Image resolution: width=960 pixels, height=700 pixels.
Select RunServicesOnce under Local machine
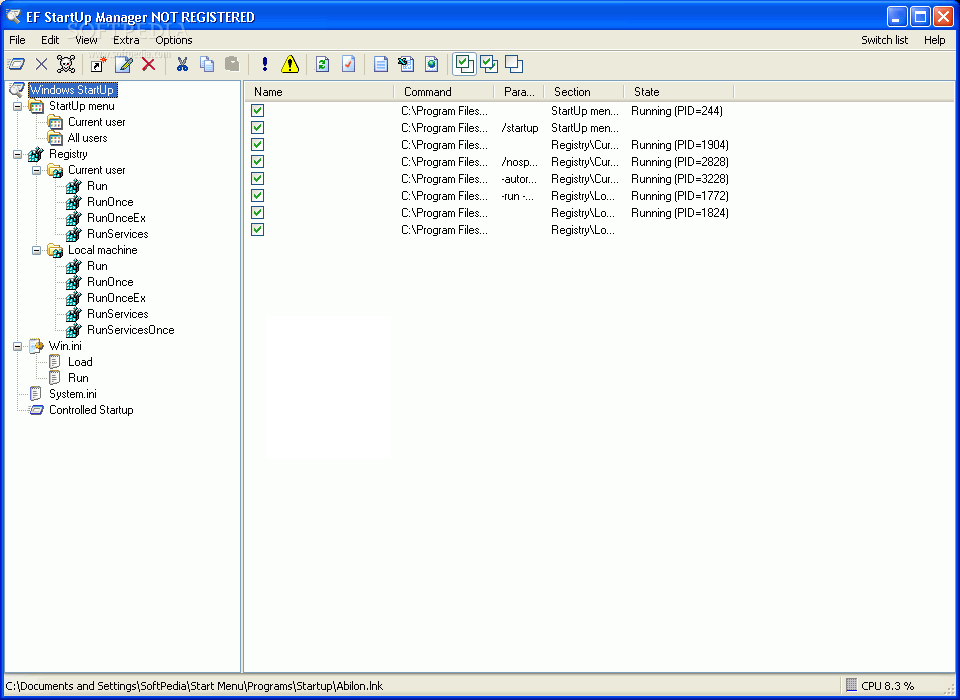click(130, 330)
